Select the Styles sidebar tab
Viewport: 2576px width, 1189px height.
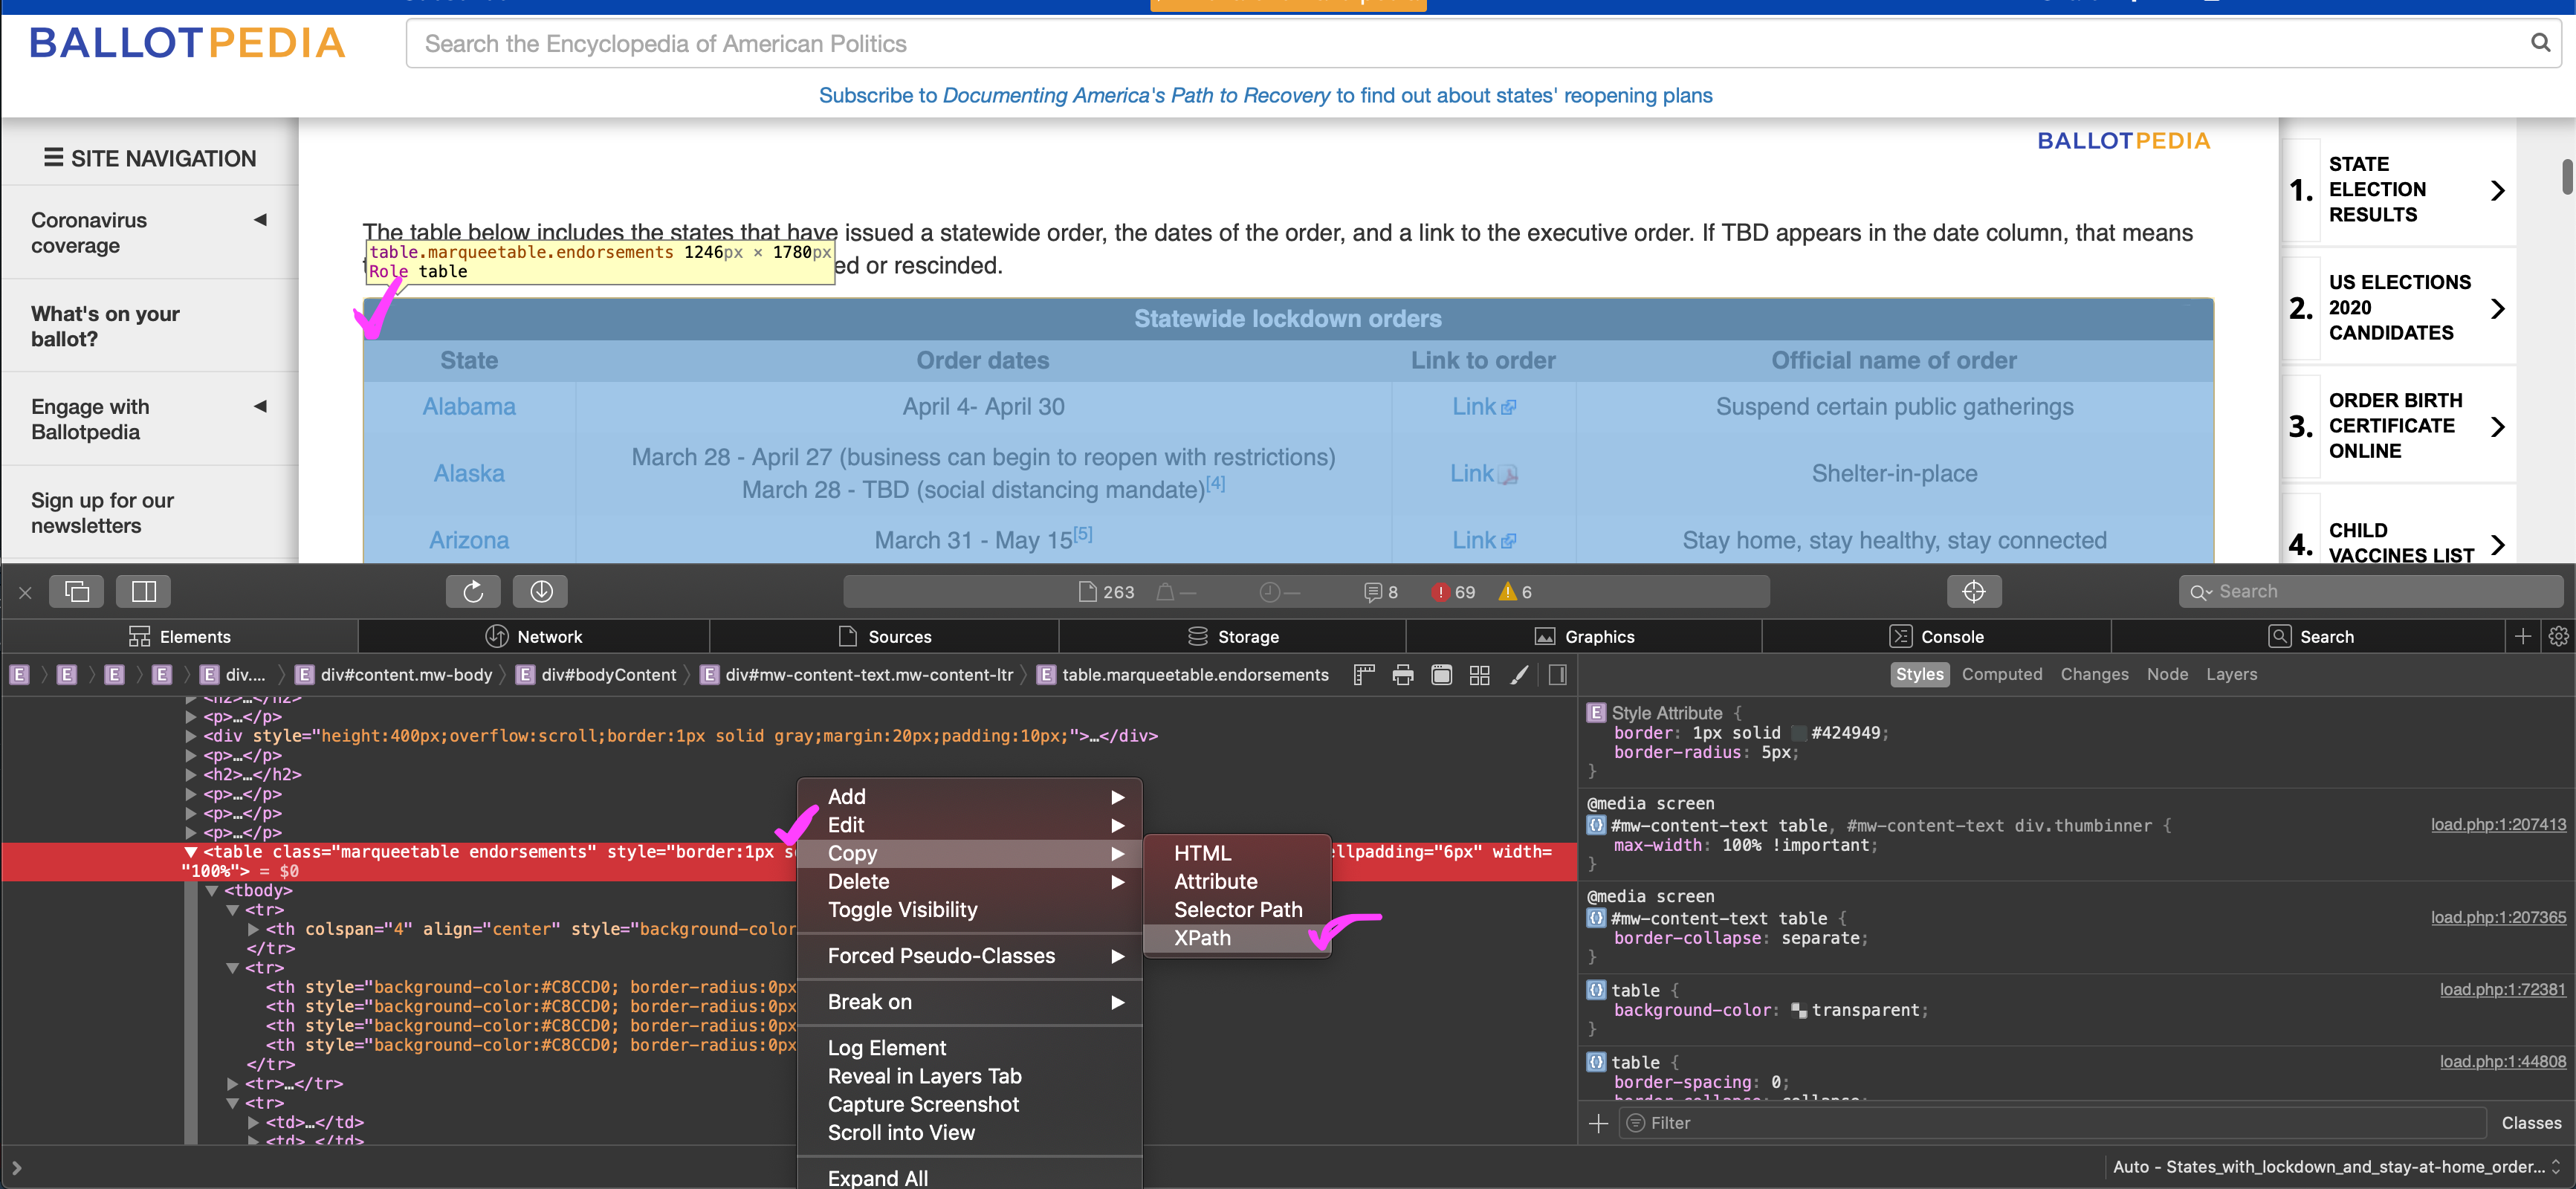(x=1919, y=675)
